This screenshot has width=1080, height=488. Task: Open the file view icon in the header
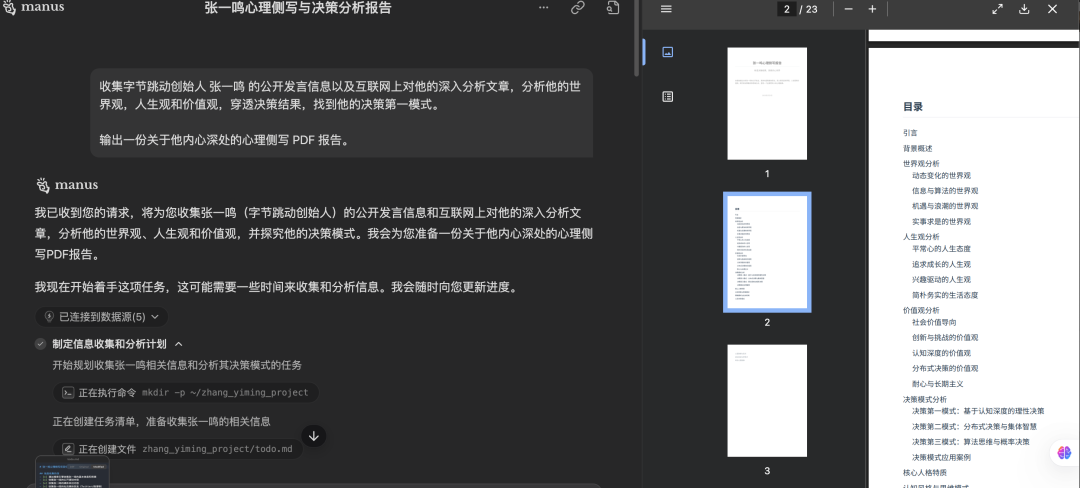(612, 8)
